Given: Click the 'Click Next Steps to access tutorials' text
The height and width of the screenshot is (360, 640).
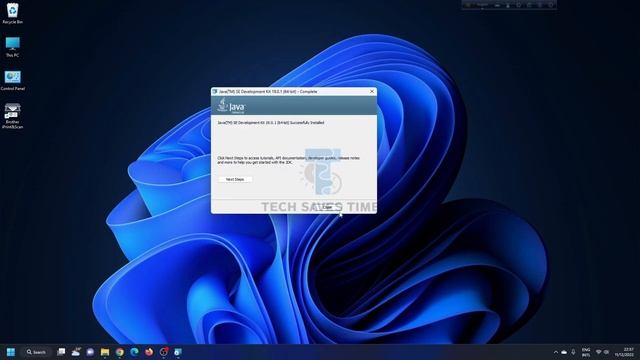Looking at the screenshot, I should click(289, 160).
